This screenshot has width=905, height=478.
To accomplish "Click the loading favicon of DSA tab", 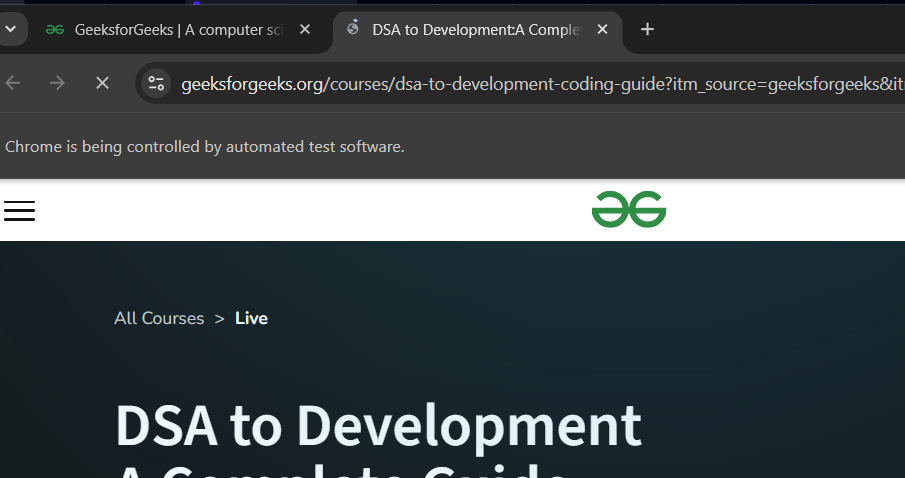I will pos(353,27).
